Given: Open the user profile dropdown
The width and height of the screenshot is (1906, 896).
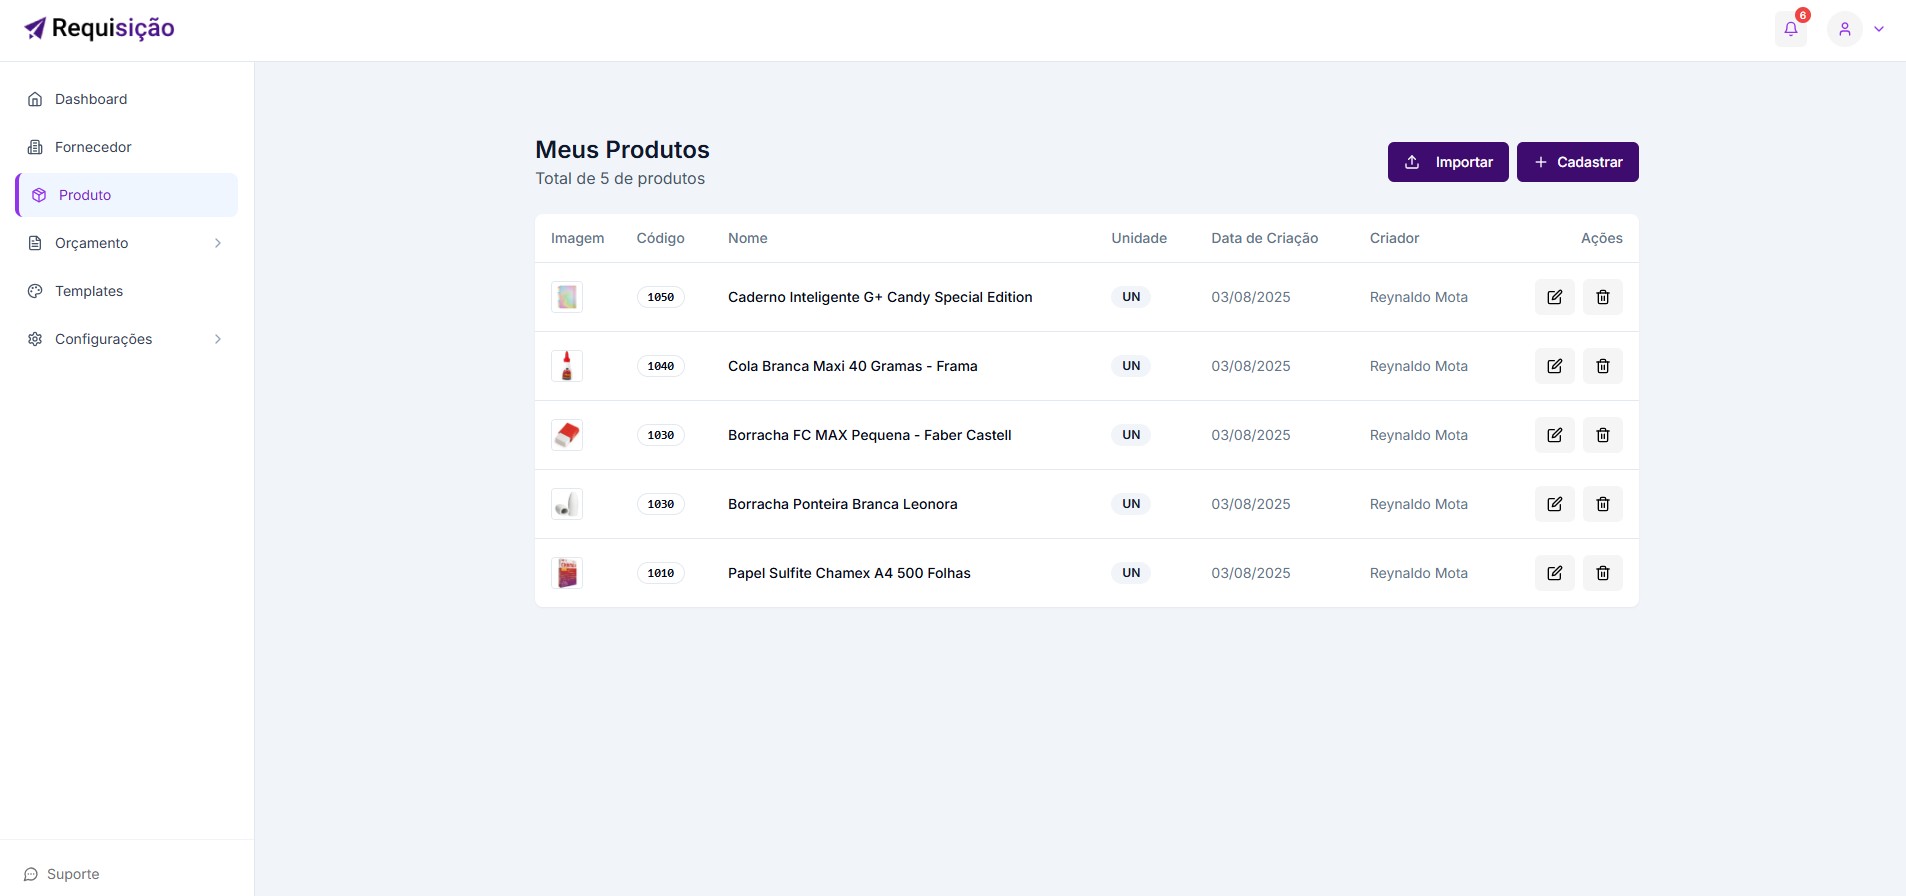Looking at the screenshot, I should [x=1857, y=29].
